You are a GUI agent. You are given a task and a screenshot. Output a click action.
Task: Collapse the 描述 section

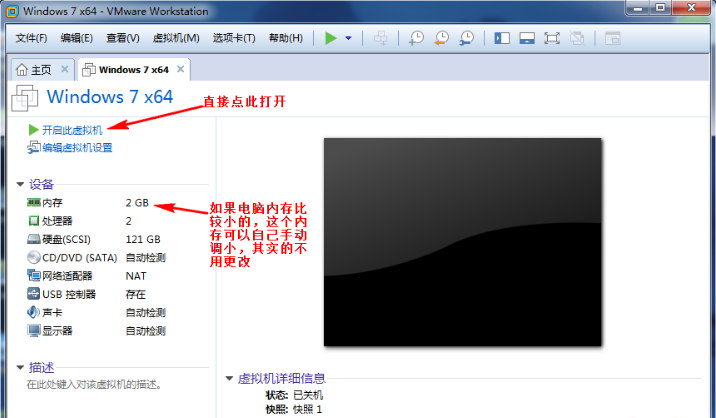20,367
